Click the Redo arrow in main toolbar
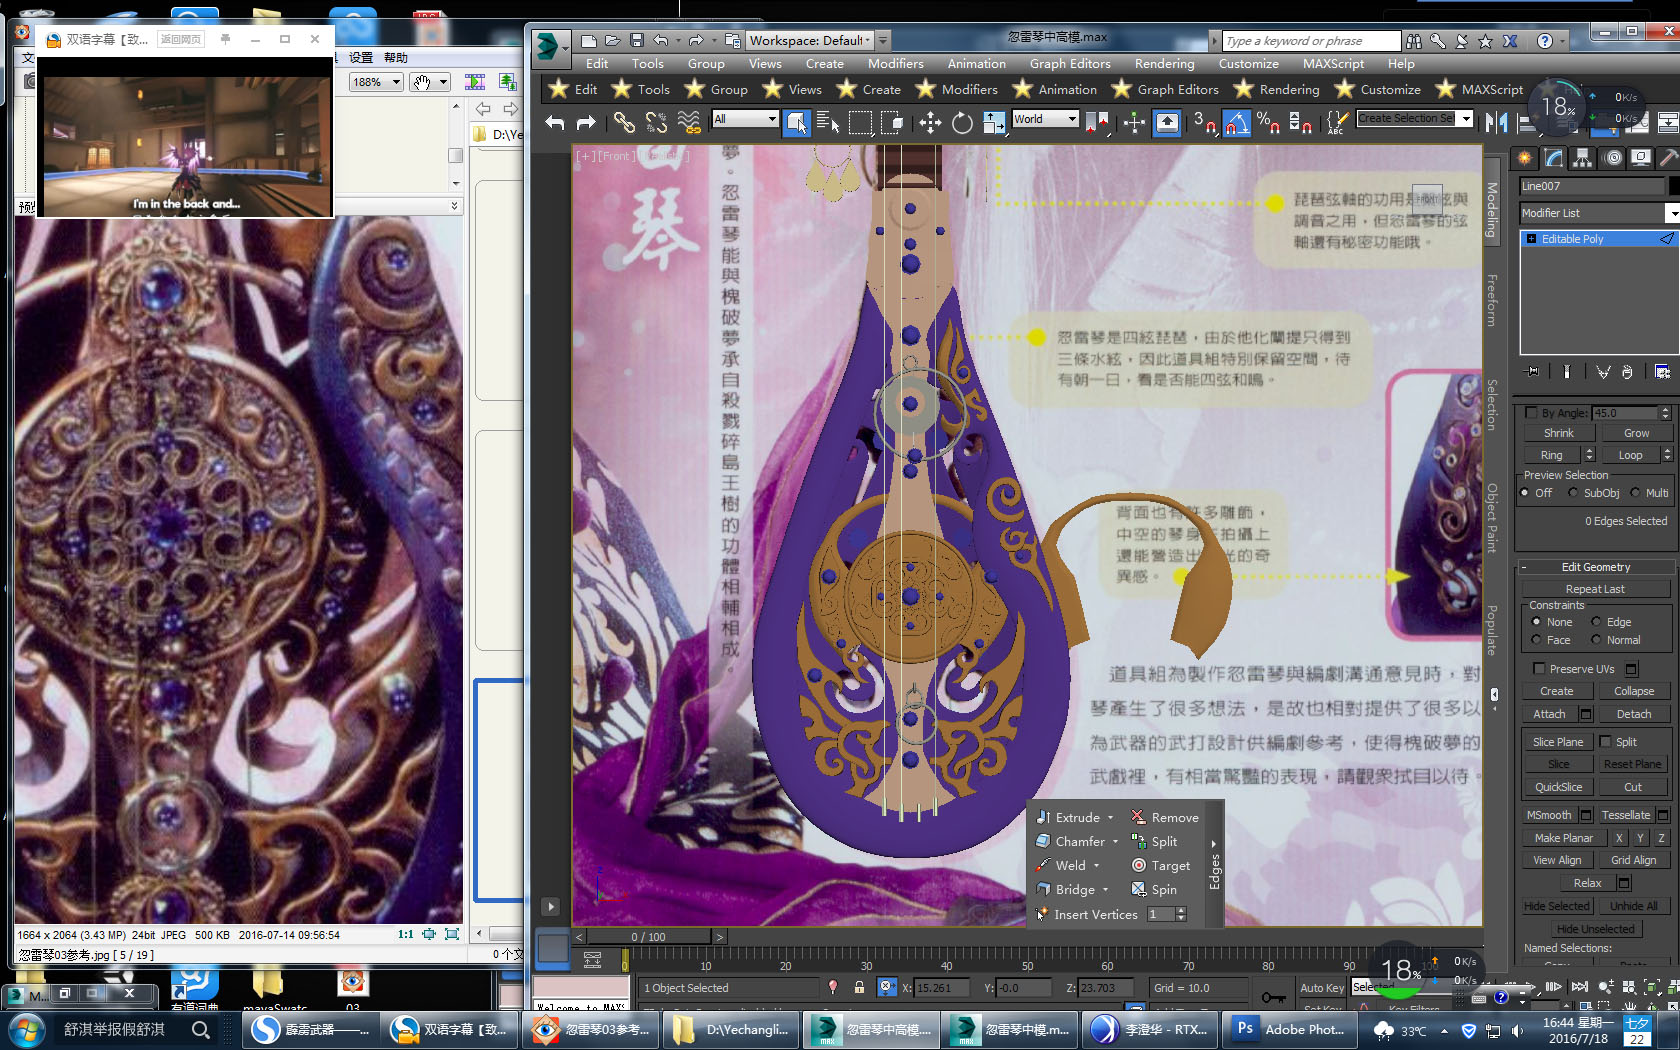Screen dimensions: 1680x1050 click(586, 122)
